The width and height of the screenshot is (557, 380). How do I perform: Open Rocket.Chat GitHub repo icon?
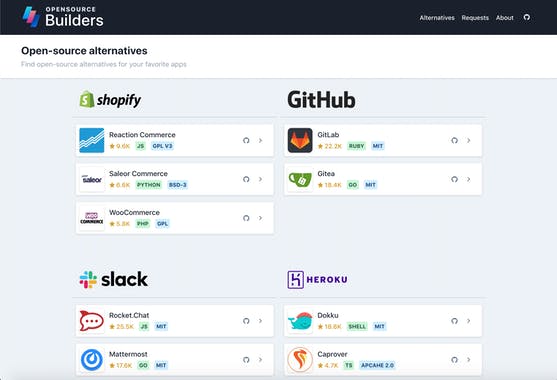(x=246, y=321)
